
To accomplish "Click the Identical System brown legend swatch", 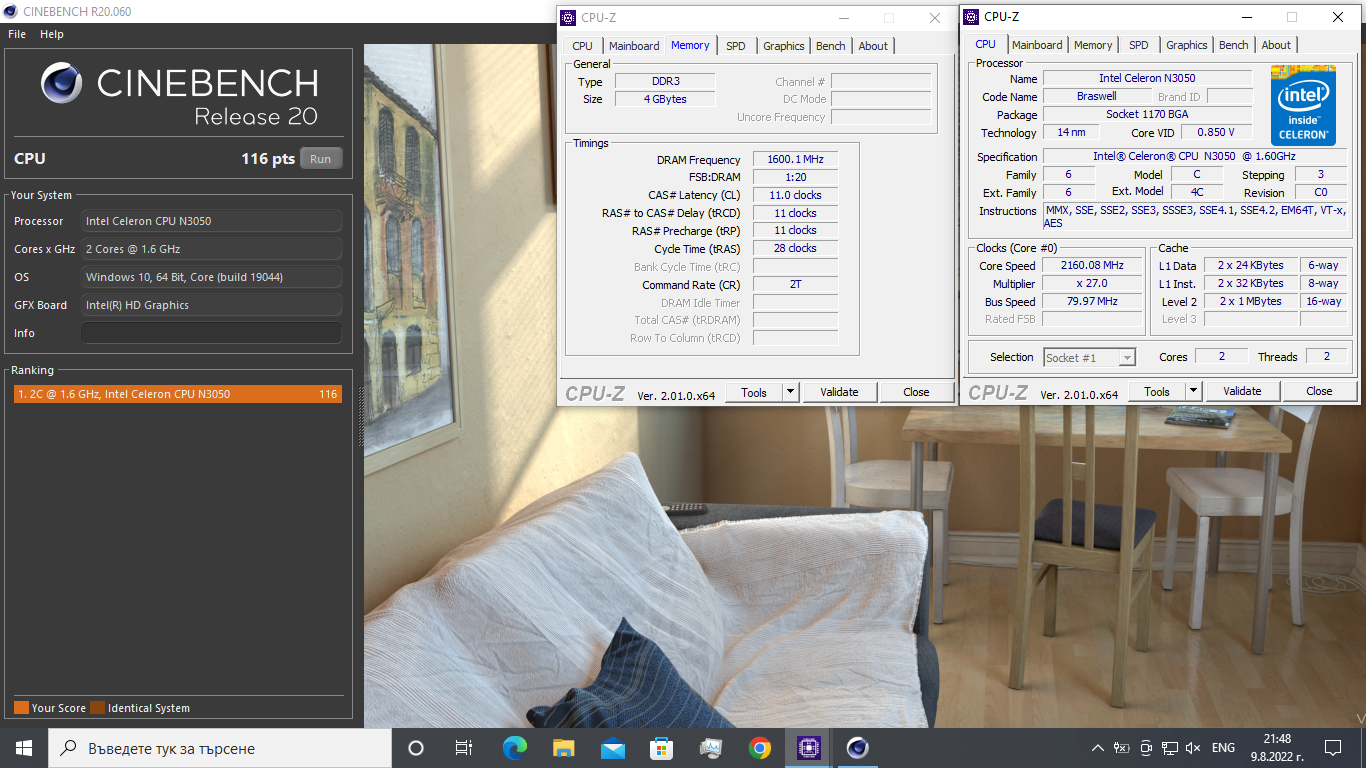I will point(97,708).
